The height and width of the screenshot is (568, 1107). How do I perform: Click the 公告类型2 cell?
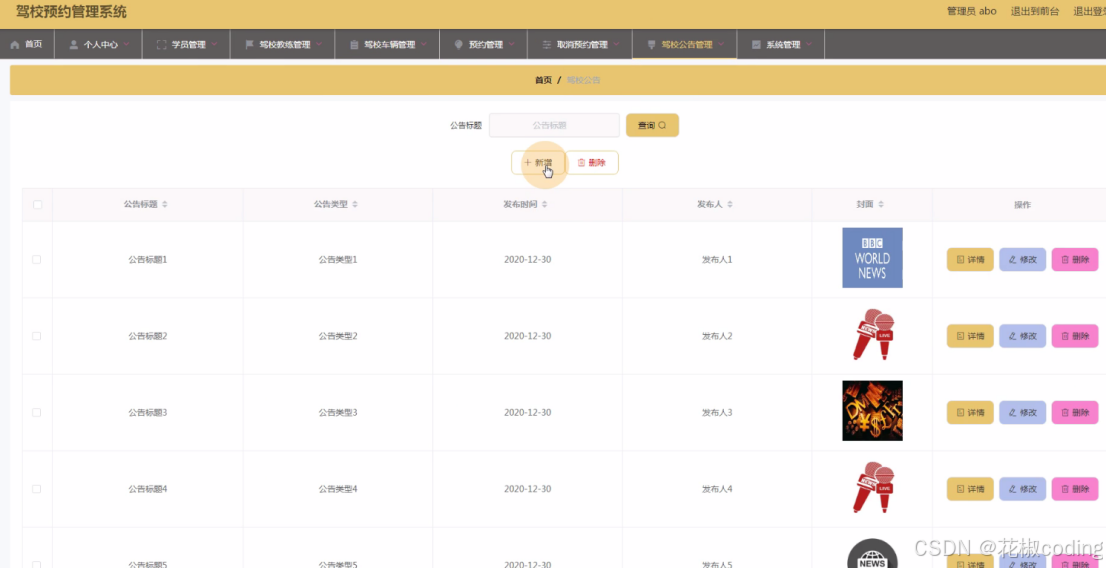click(x=338, y=336)
